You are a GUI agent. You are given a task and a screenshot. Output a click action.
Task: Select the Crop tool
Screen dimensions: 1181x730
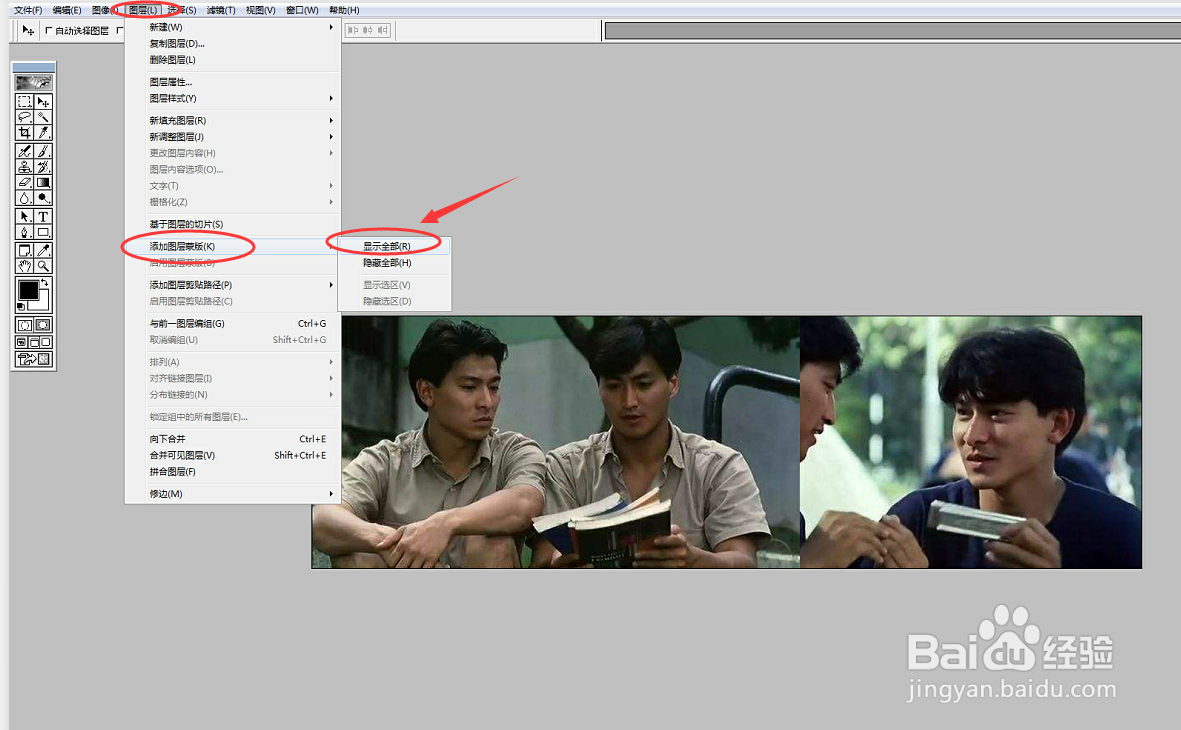click(24, 133)
